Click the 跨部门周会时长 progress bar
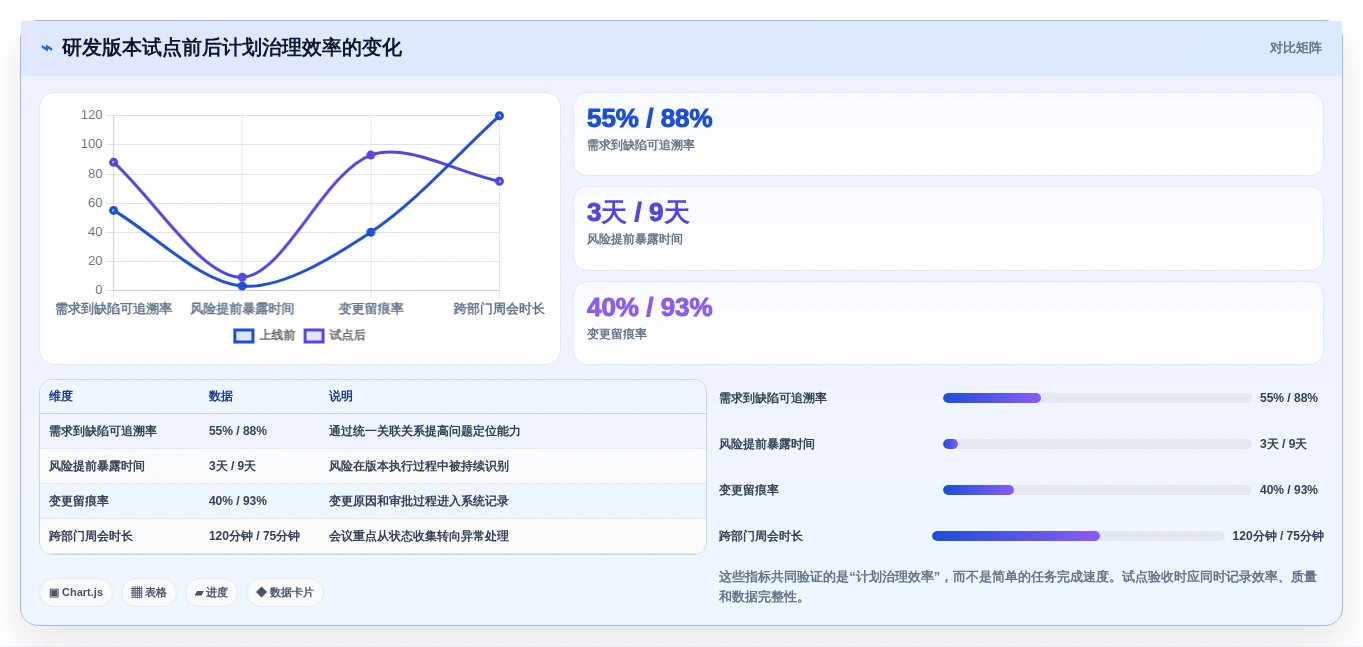Screen dimensions: 1363x647 [x=1078, y=536]
